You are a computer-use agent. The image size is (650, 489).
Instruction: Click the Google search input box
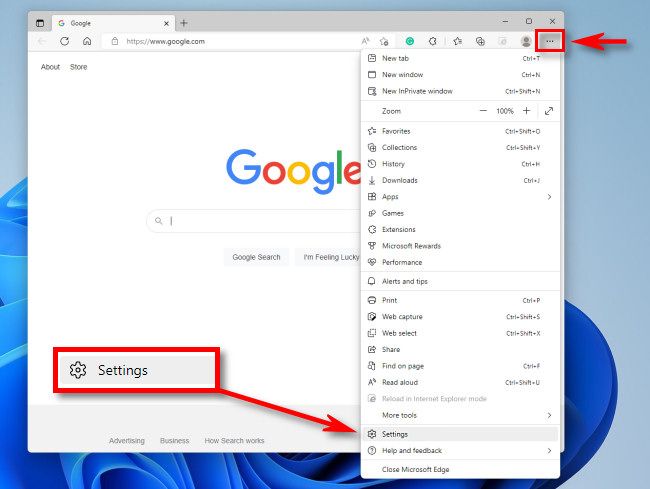[254, 221]
